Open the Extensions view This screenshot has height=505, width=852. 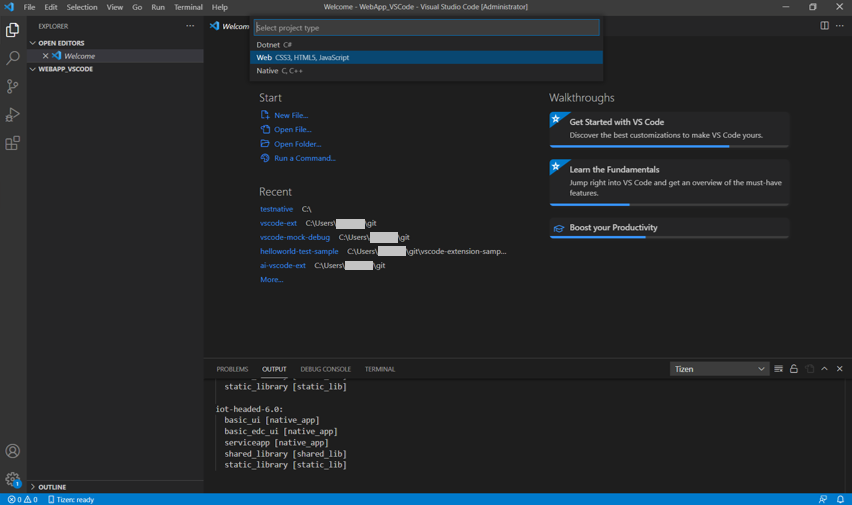point(13,144)
